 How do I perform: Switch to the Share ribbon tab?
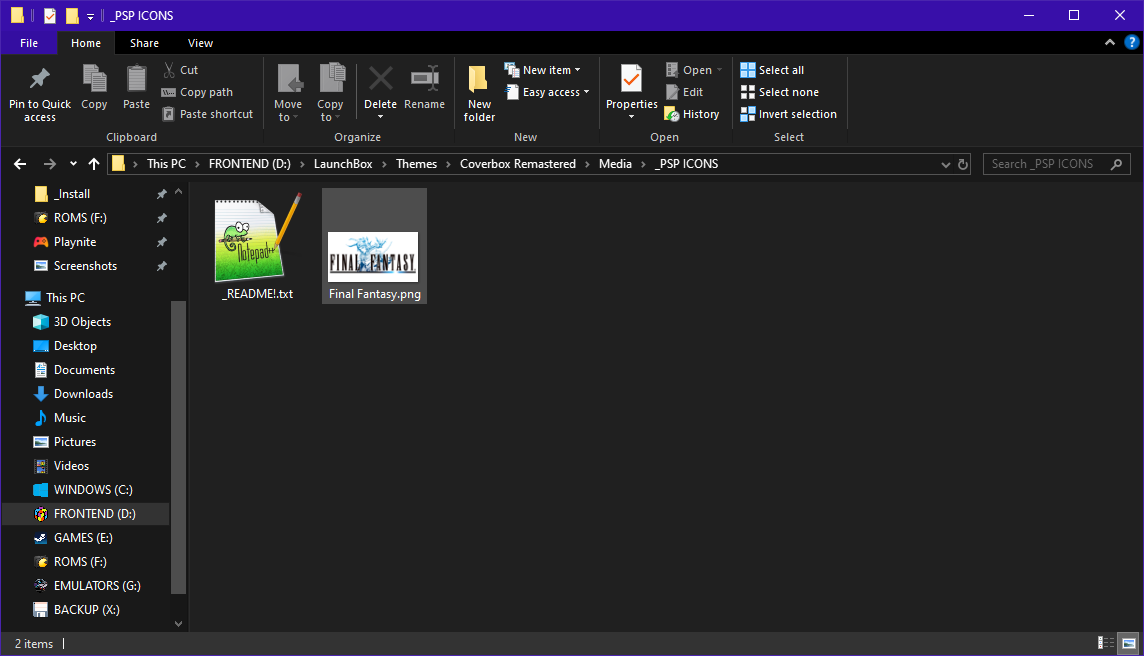[144, 43]
